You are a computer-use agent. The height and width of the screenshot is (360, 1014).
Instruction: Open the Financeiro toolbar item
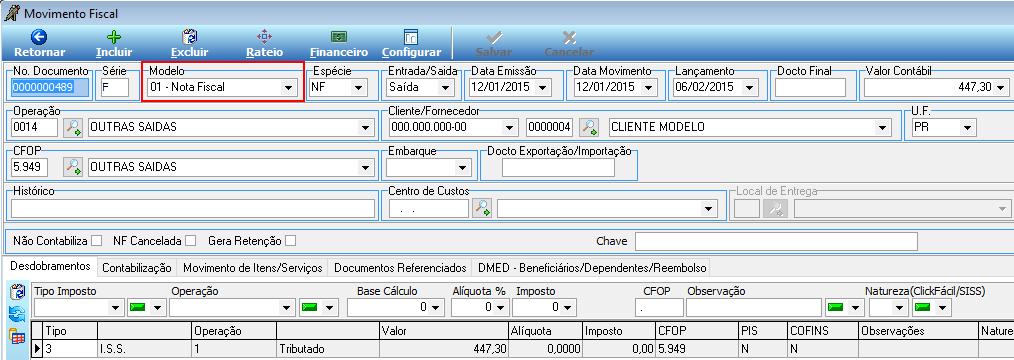(339, 44)
